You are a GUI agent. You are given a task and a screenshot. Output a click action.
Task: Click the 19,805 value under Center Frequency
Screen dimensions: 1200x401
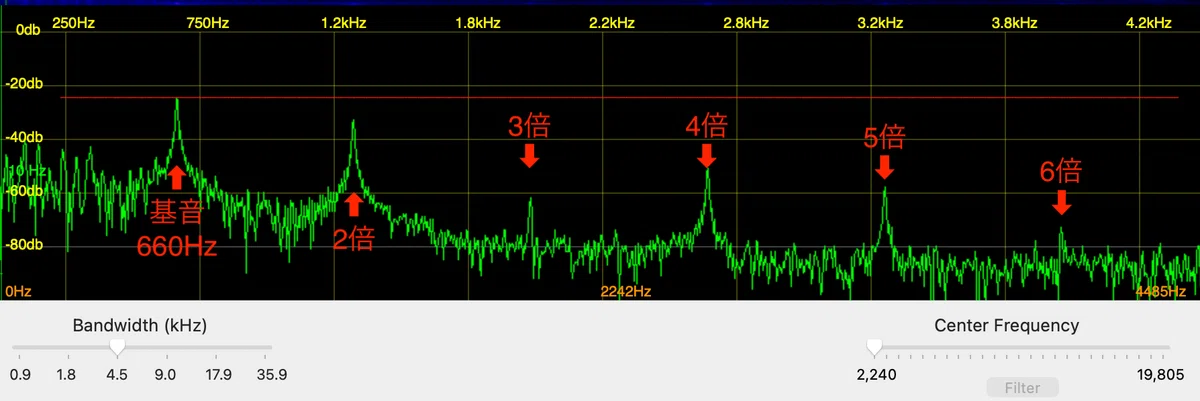[1161, 375]
